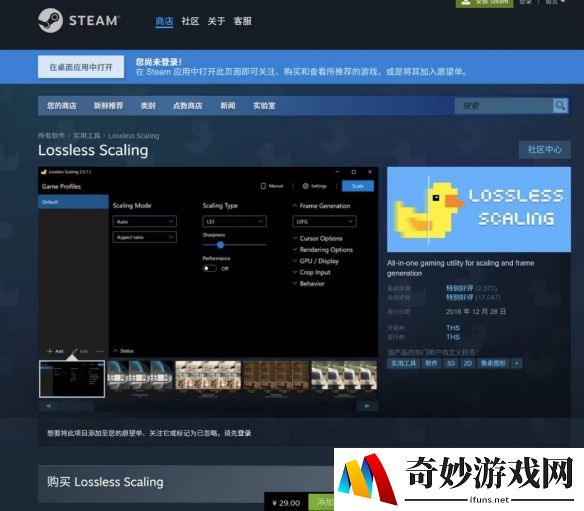Image resolution: width=584 pixels, height=511 pixels.
Task: Open the 社区 top menu
Action: coord(190,21)
